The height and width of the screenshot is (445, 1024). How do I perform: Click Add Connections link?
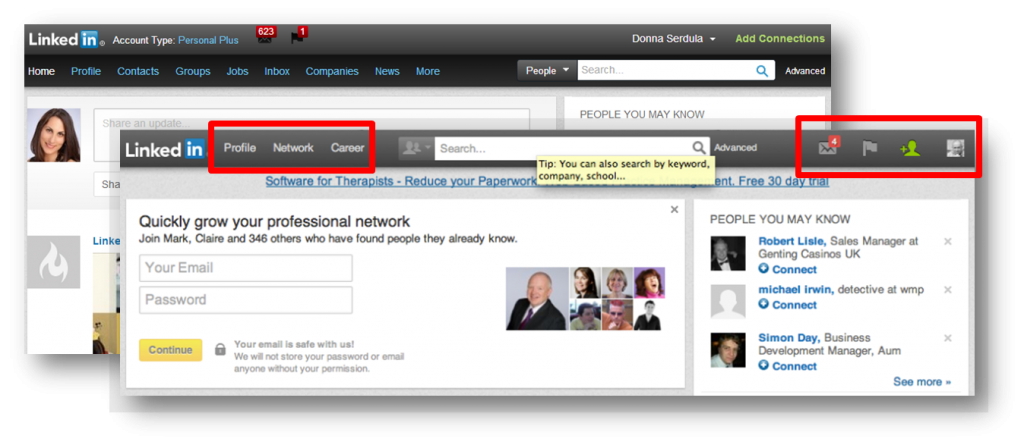(x=780, y=39)
